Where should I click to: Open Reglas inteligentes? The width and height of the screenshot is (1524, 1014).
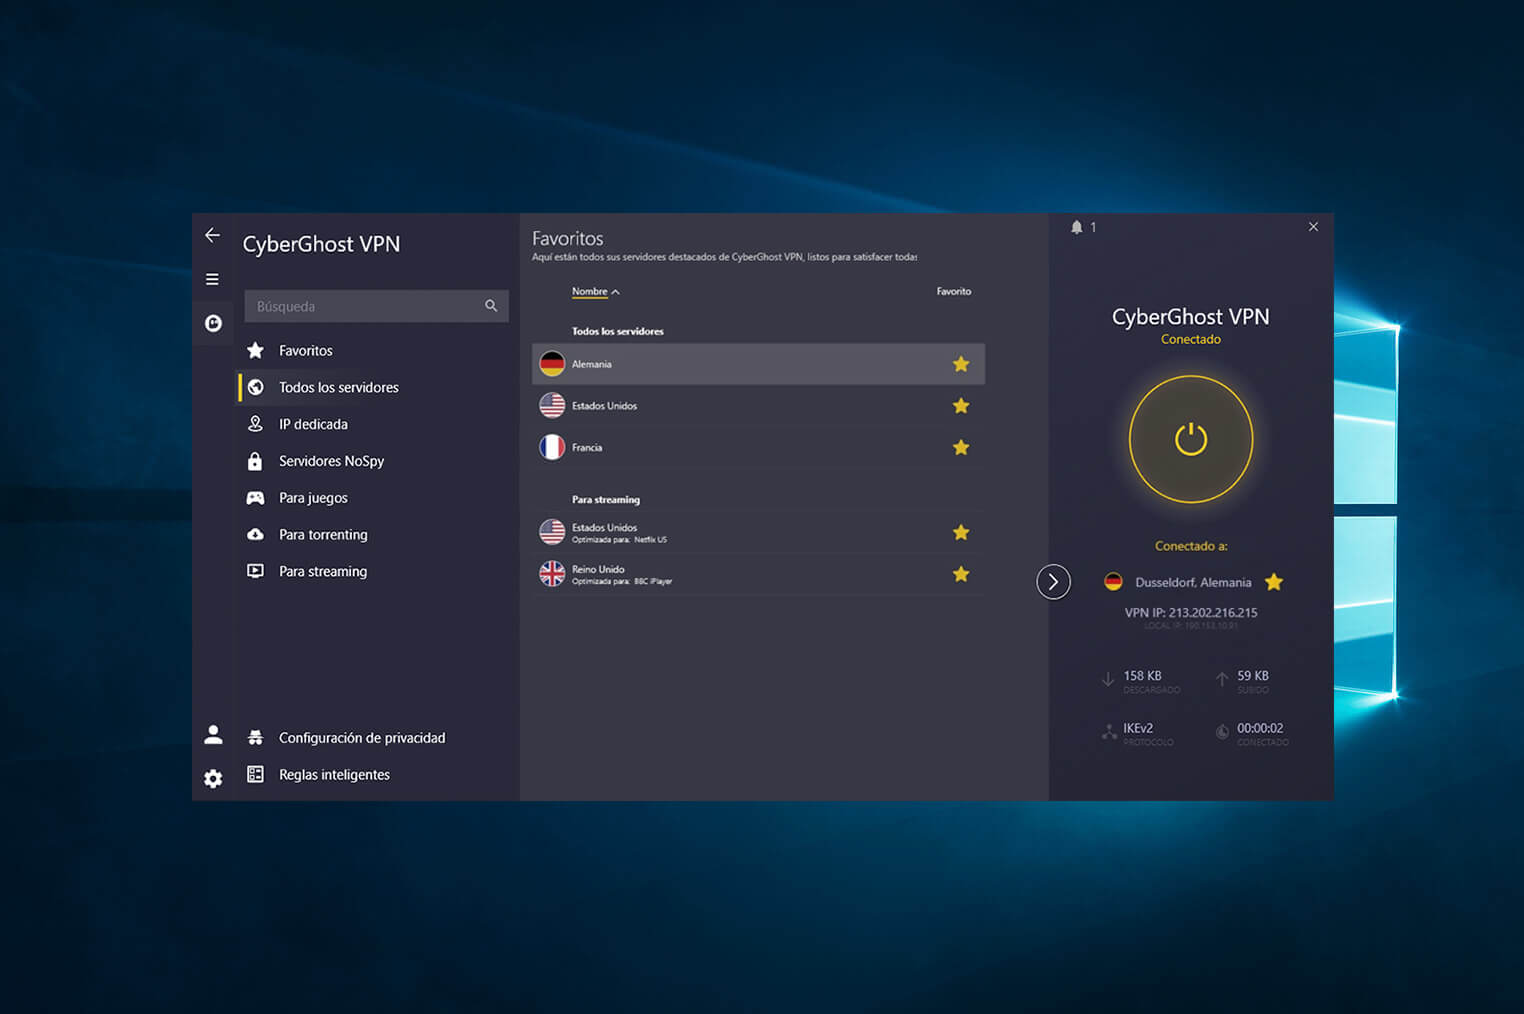coord(334,775)
